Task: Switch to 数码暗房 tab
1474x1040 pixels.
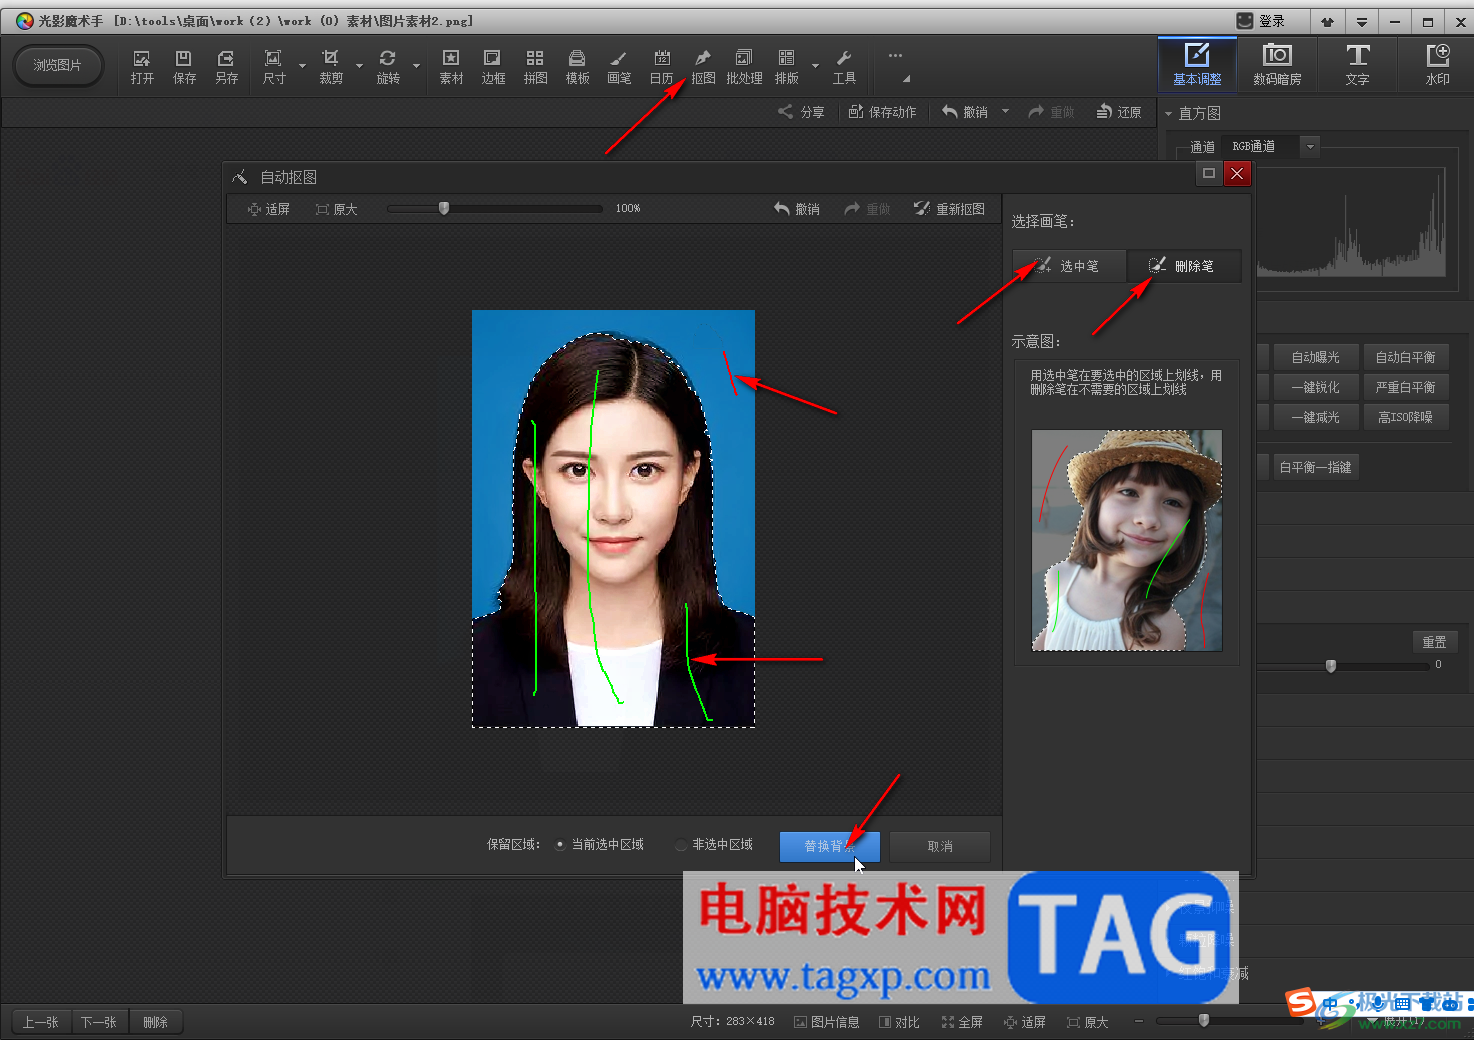Action: click(x=1277, y=65)
